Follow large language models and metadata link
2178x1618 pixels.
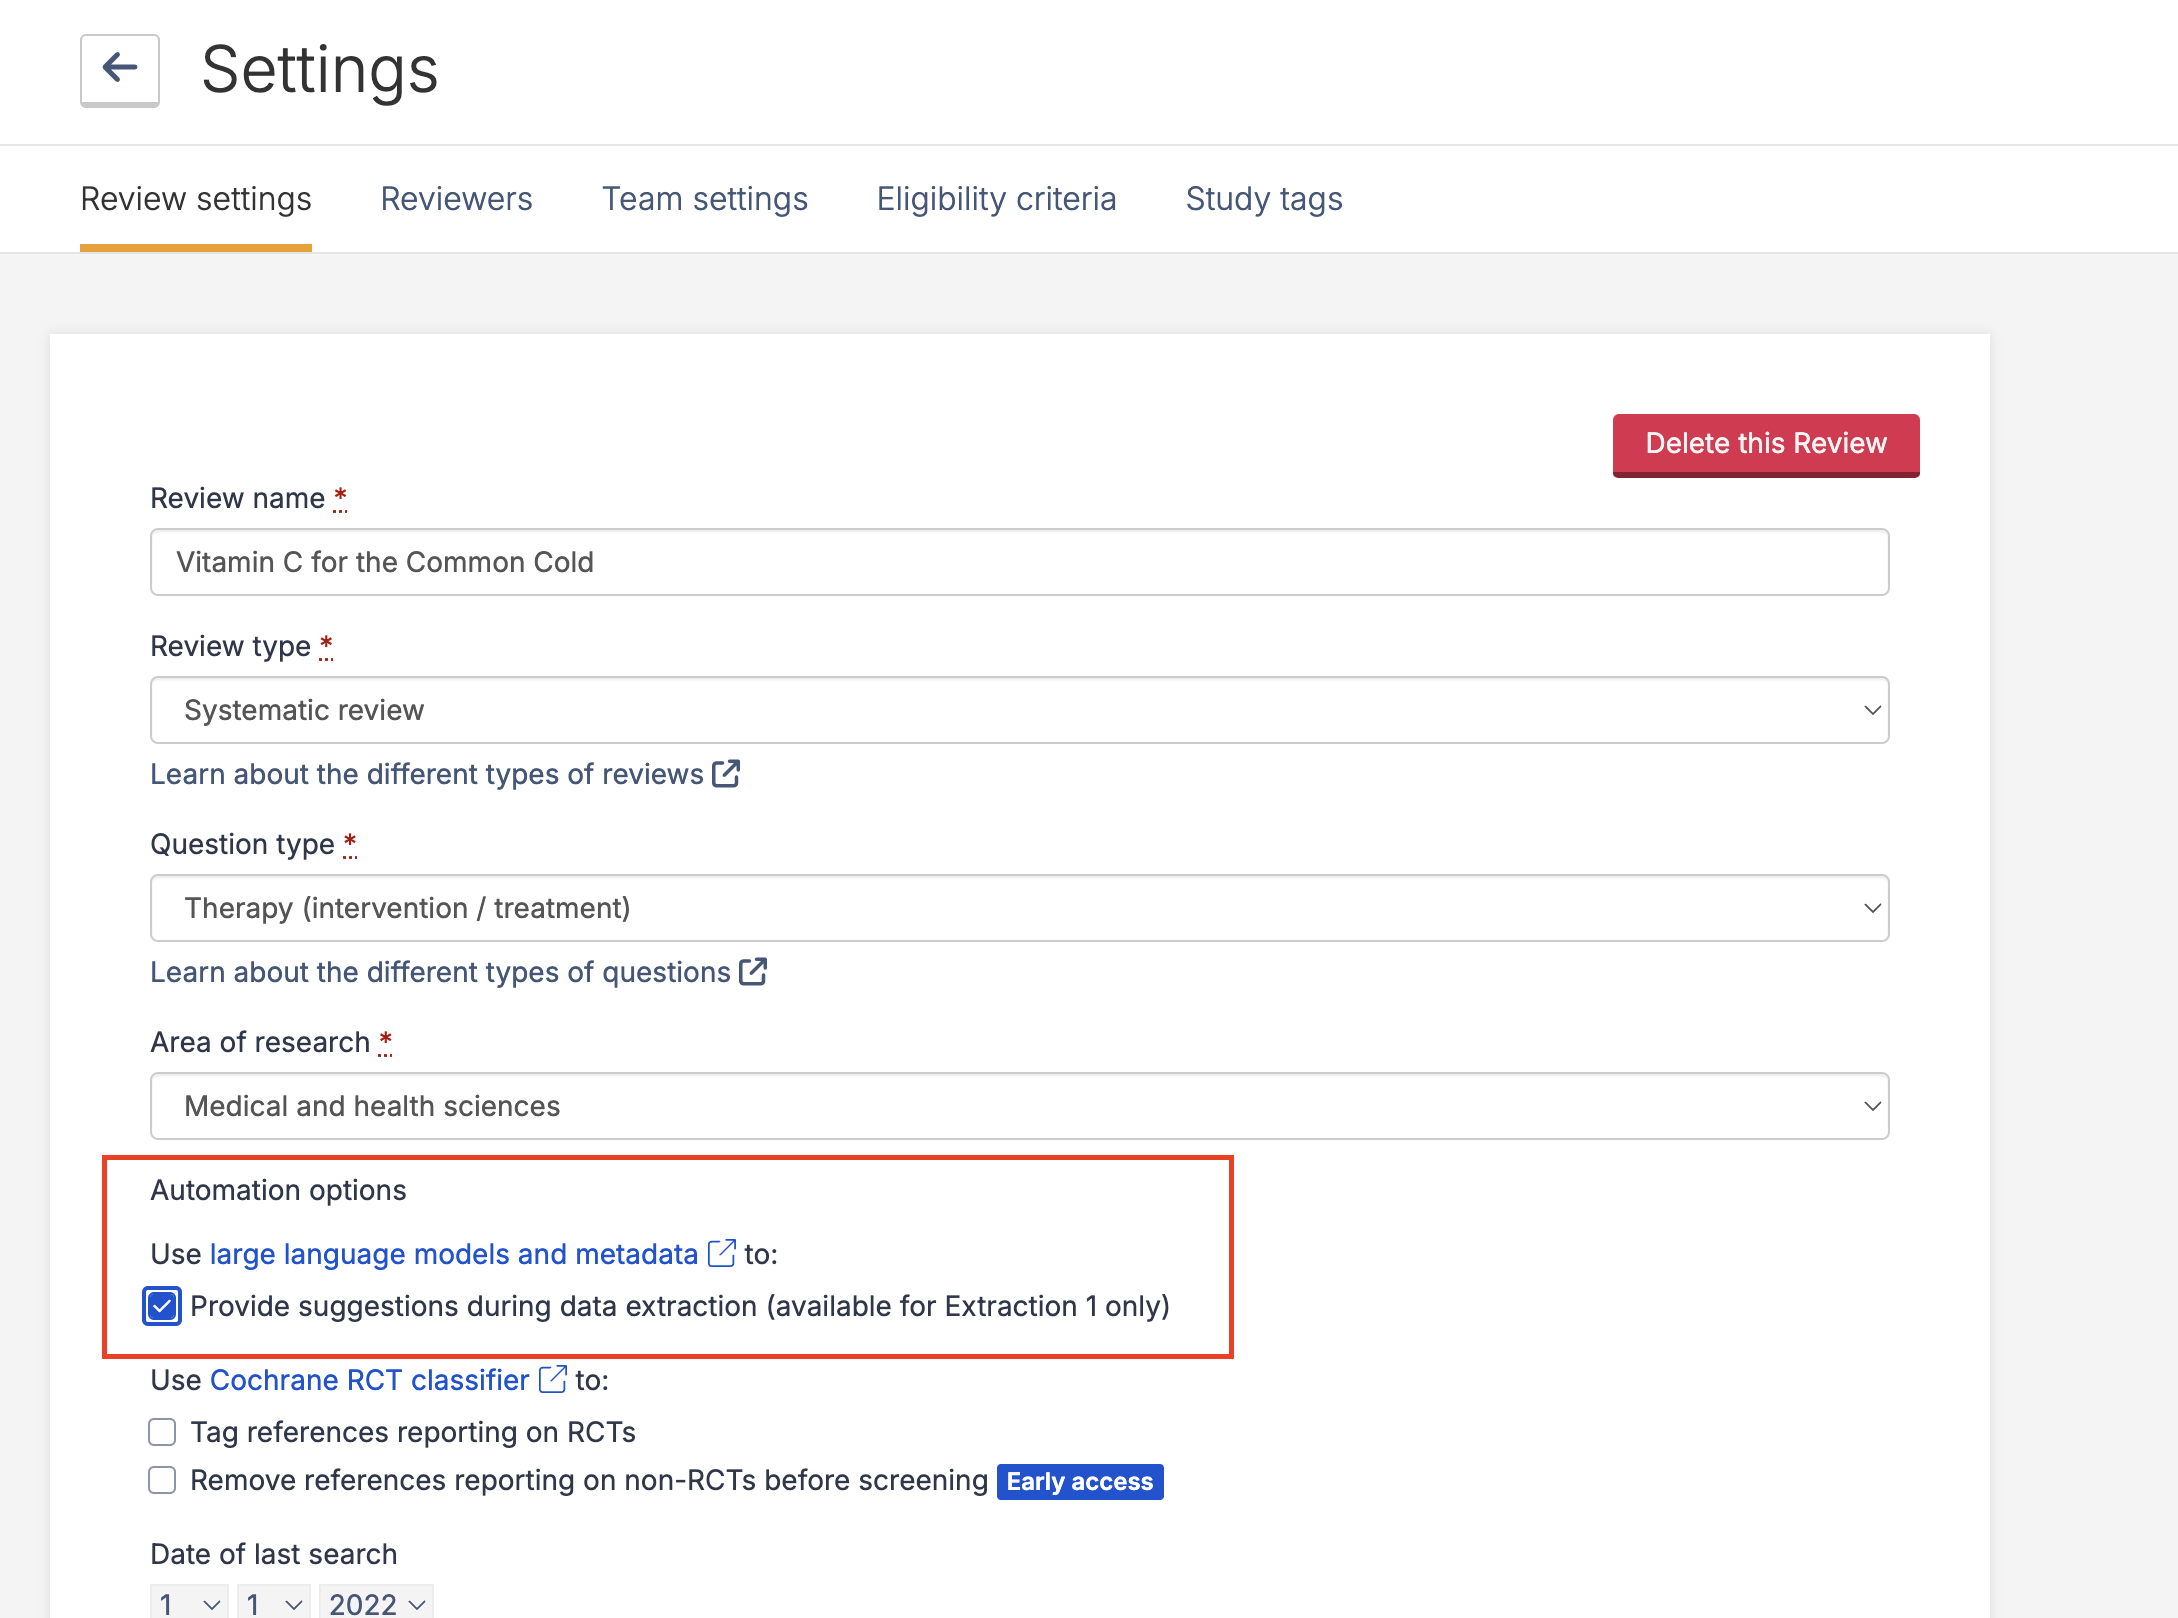tap(453, 1254)
